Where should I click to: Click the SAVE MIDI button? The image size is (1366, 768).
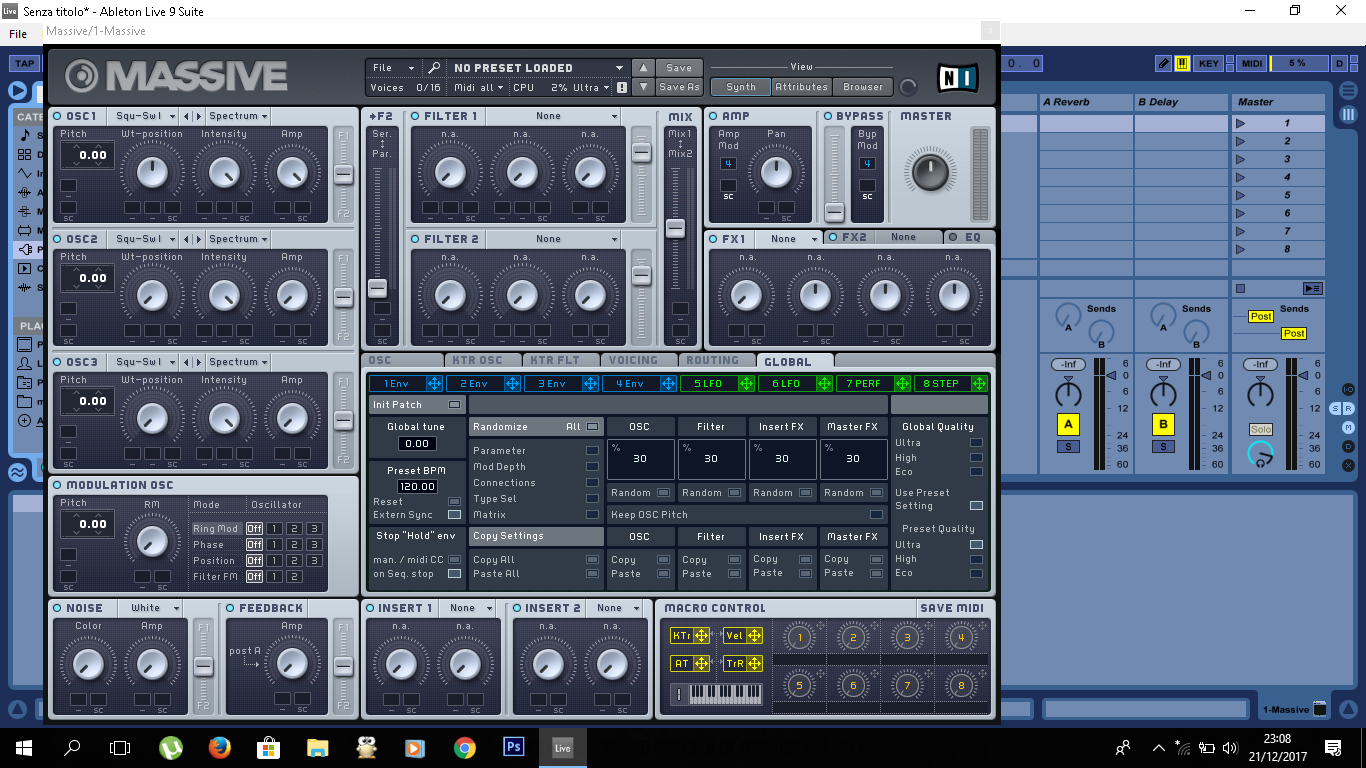951,608
